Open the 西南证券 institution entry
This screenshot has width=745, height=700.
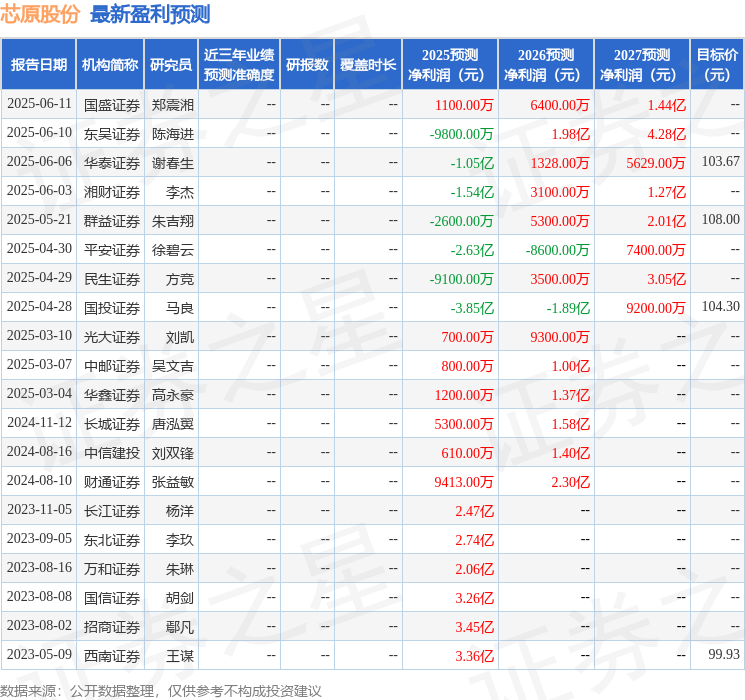[111, 656]
